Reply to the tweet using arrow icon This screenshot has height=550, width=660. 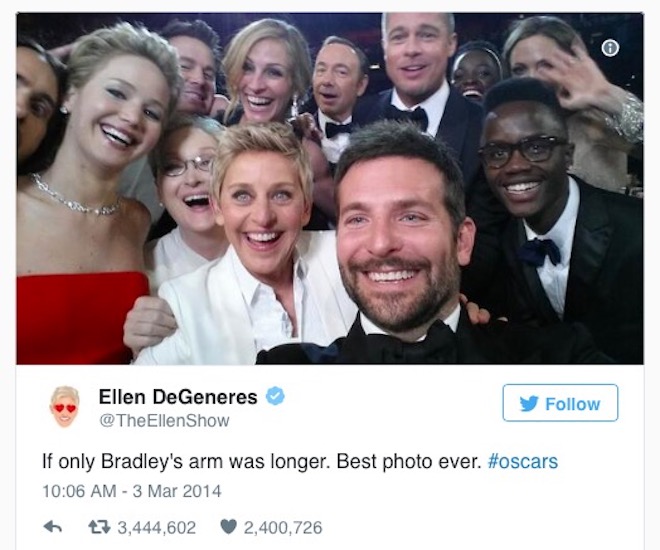pos(53,527)
